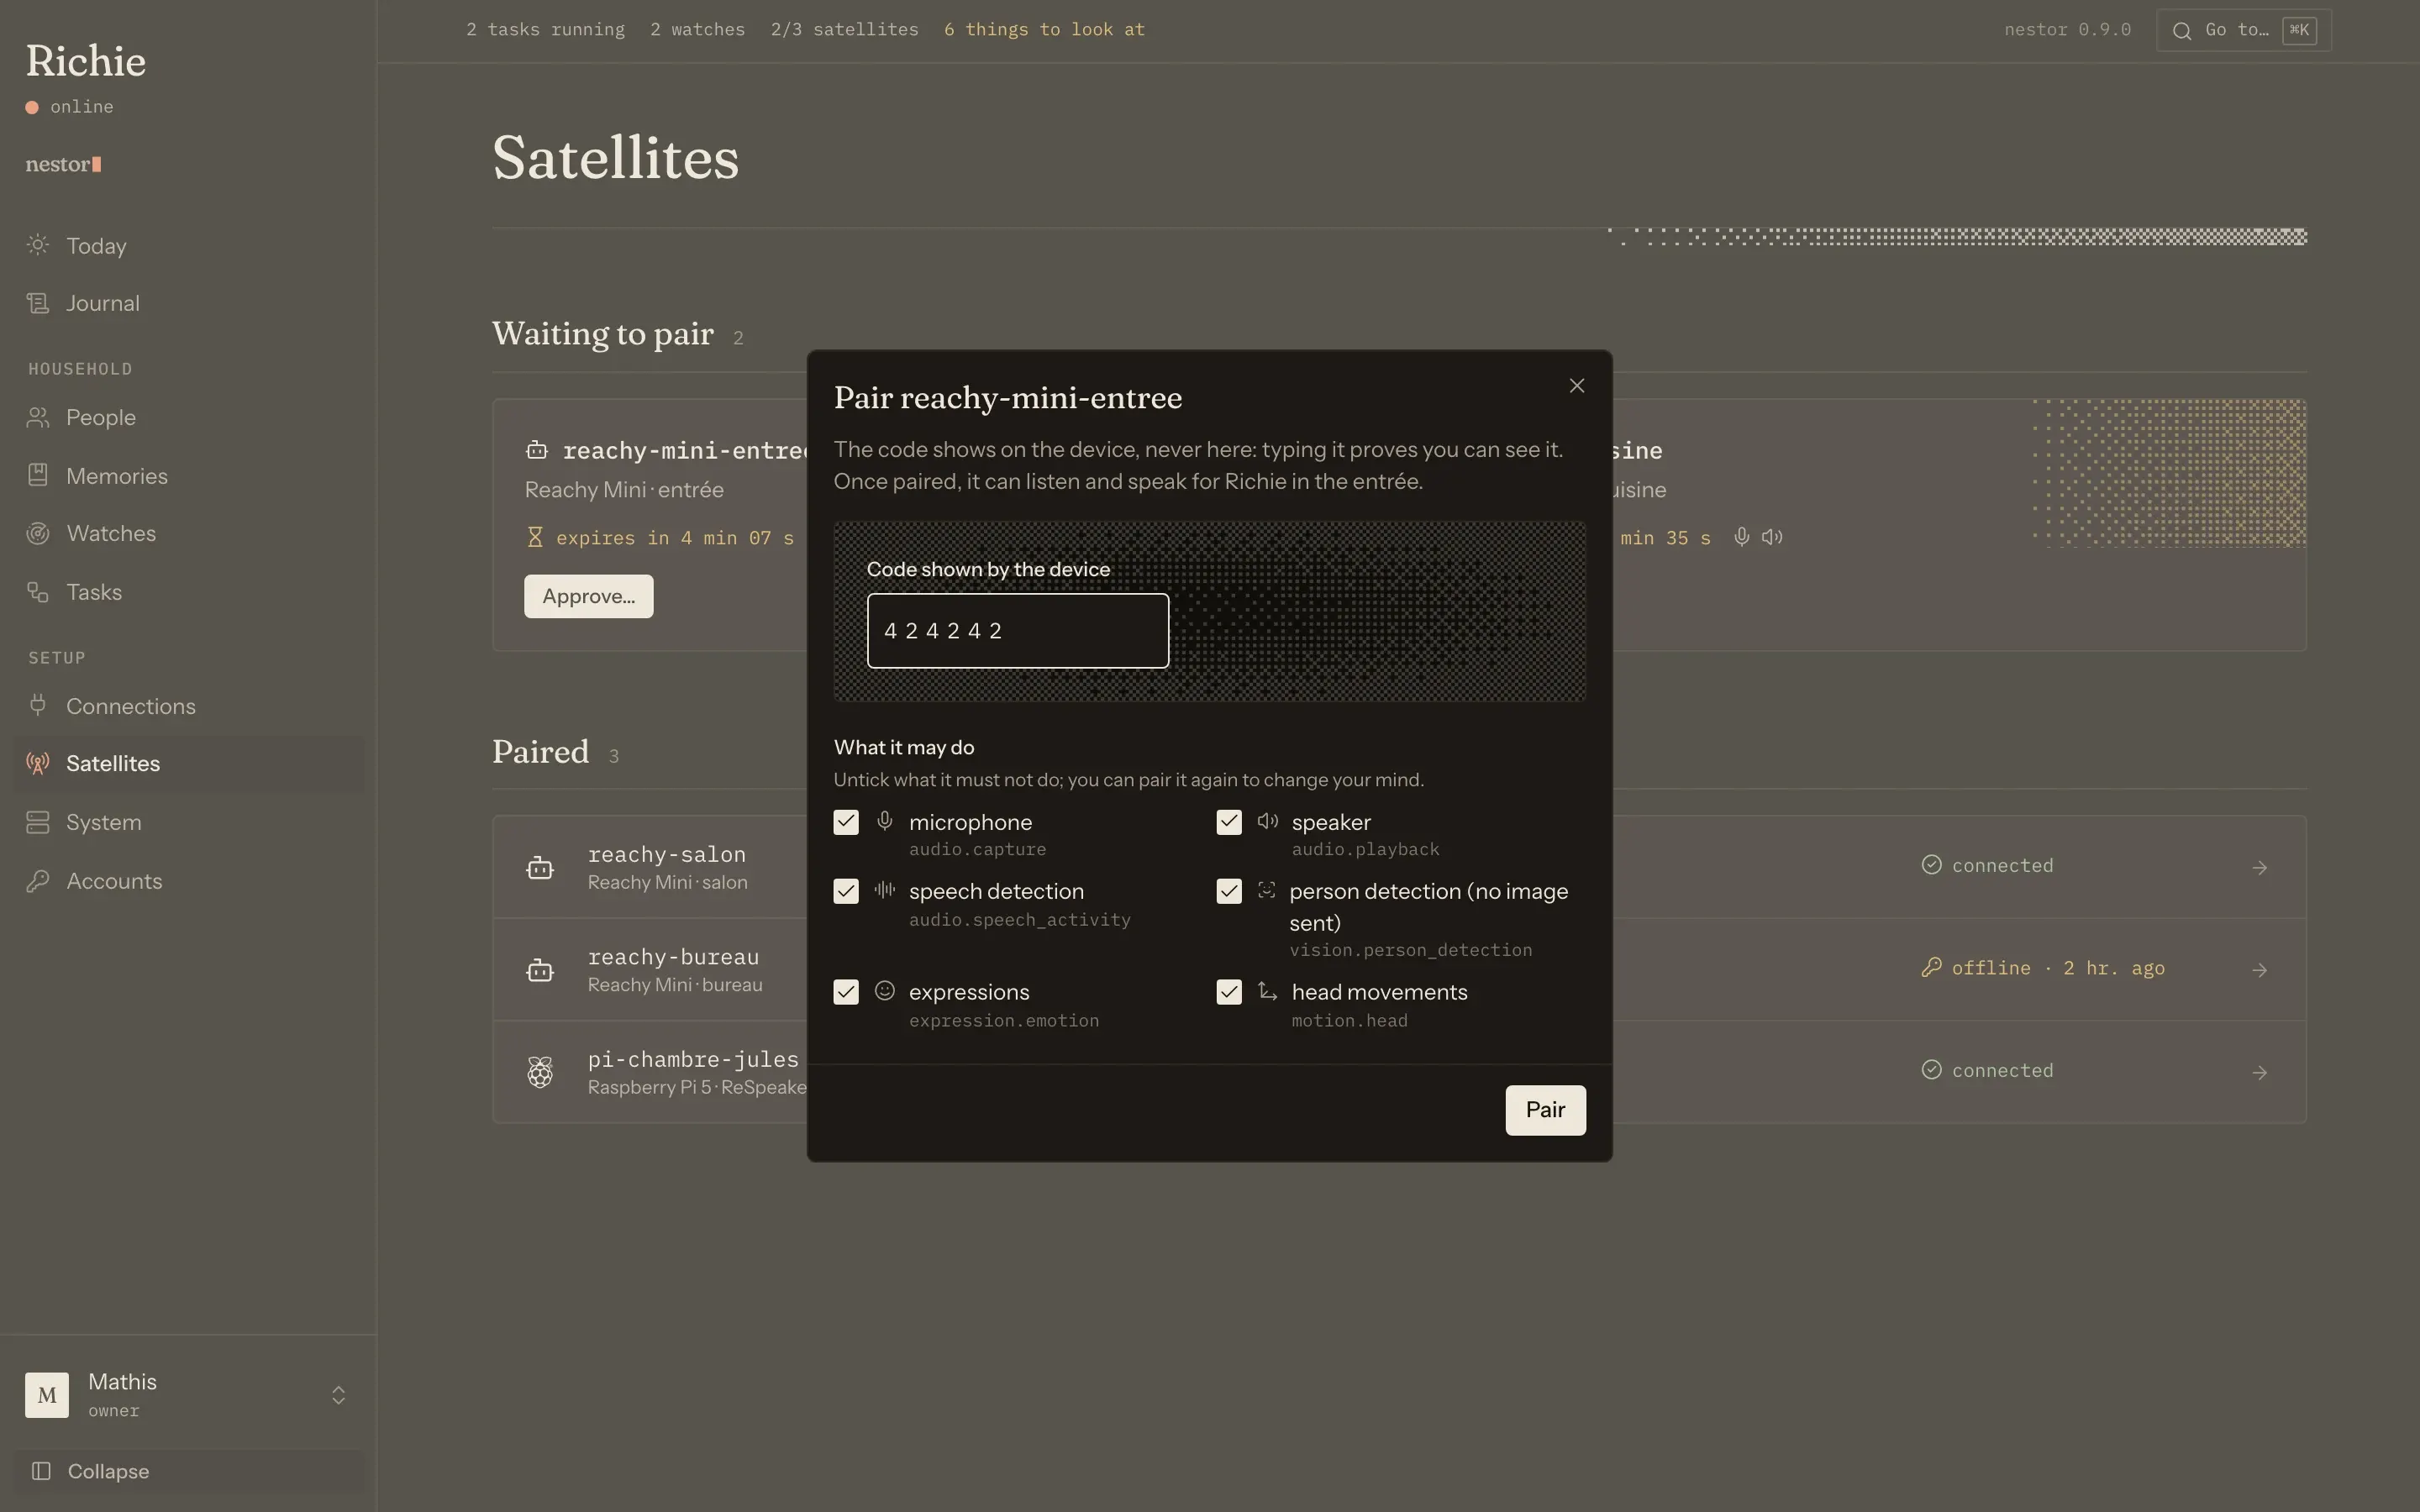Click the person detection scan-face icon
The width and height of the screenshot is (2420, 1512).
click(1266, 889)
